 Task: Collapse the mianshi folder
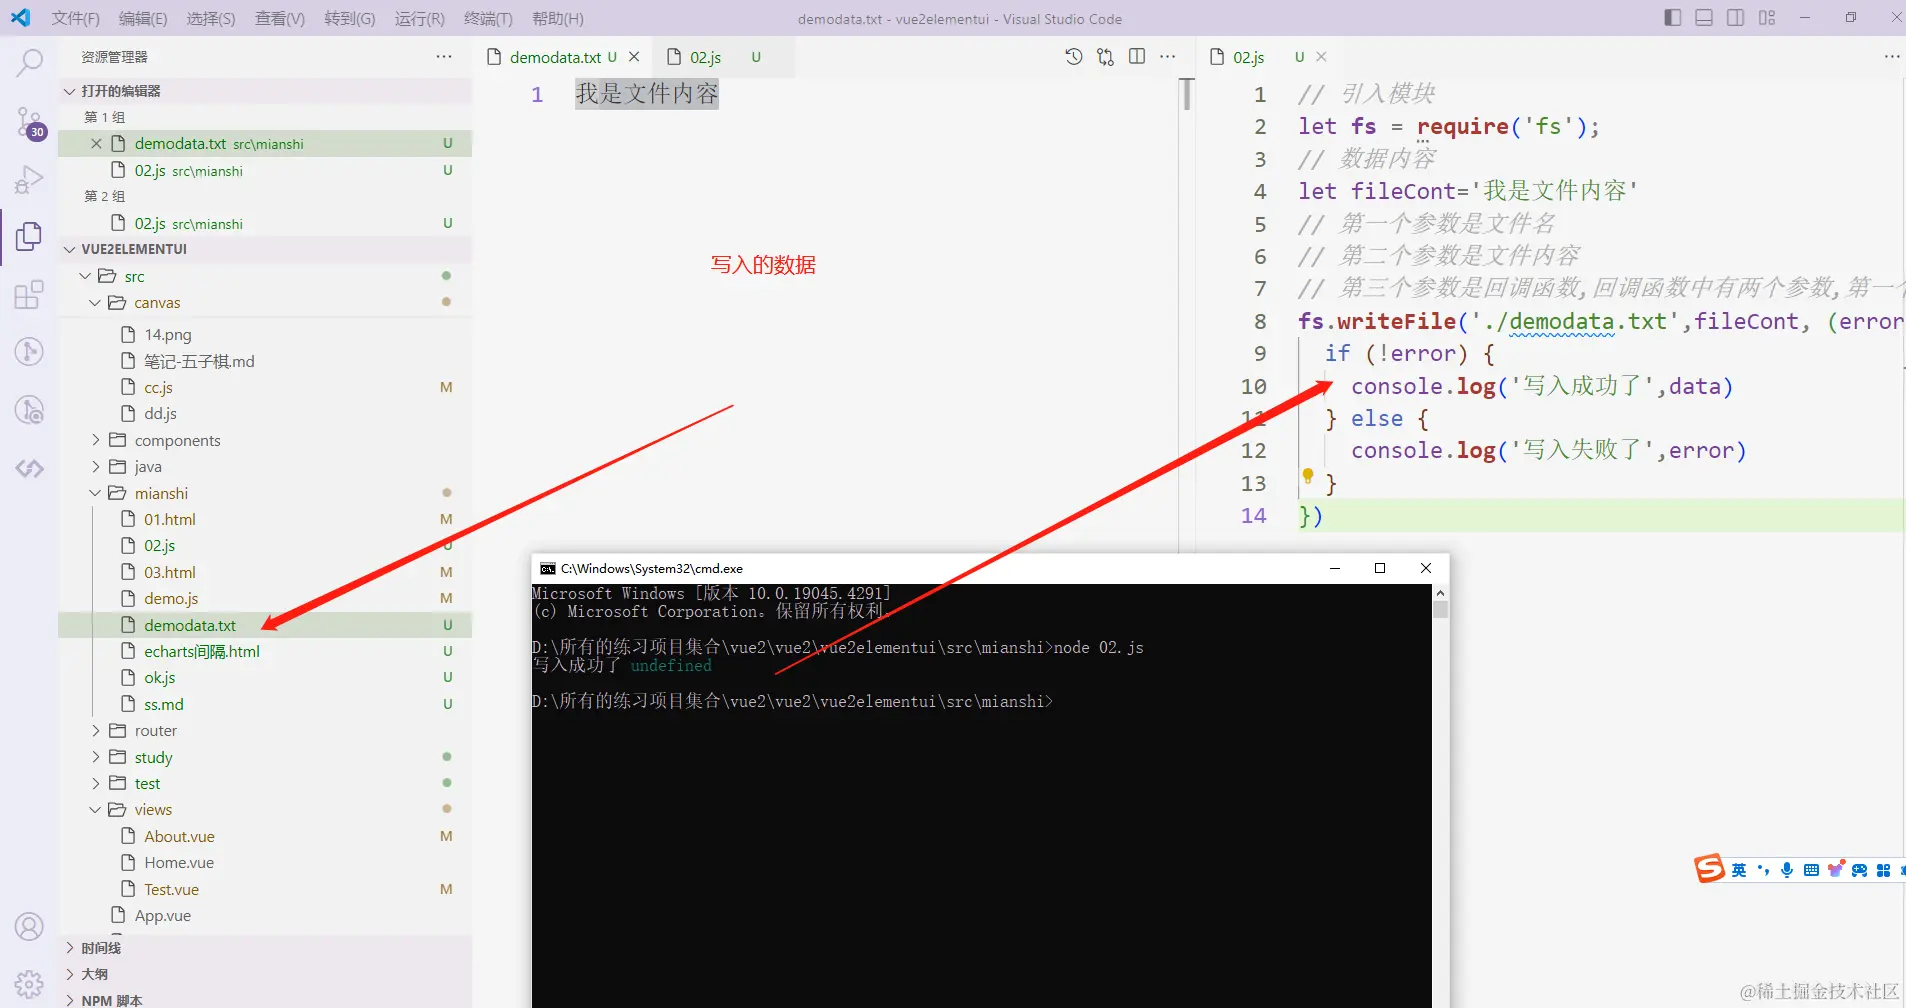click(x=265, y=493)
